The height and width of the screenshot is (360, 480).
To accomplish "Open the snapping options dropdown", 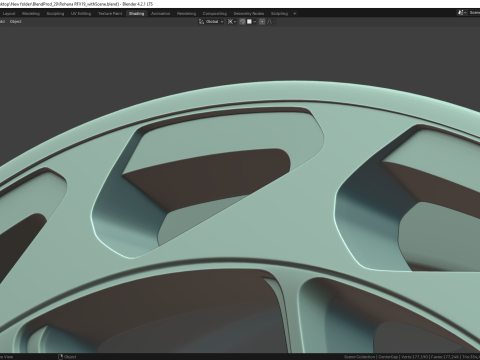I will pyautogui.click(x=252, y=22).
